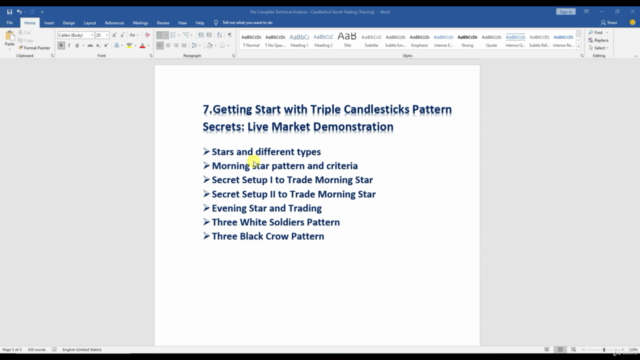The width and height of the screenshot is (640, 360).
Task: Apply the Heading 1 style
Action: point(299,40)
